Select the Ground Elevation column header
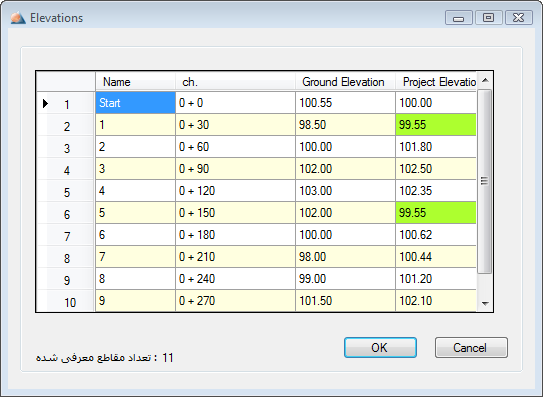This screenshot has height=397, width=543. point(345,82)
